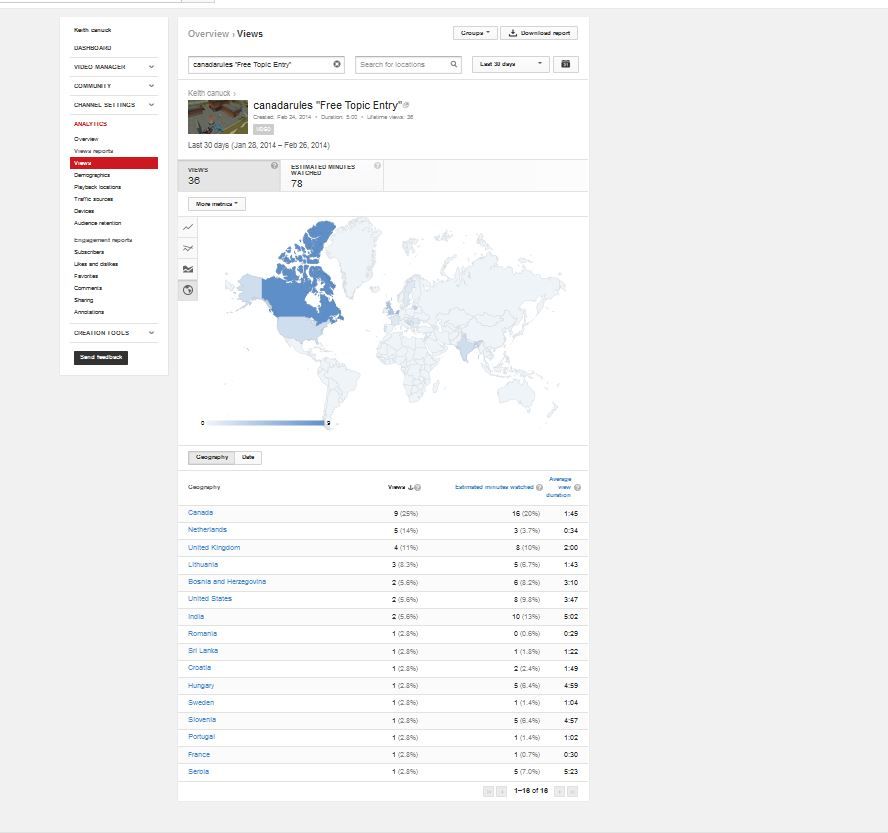This screenshot has width=888, height=833.
Task: Open Traffic sources in sidebar
Action: pyautogui.click(x=93, y=199)
